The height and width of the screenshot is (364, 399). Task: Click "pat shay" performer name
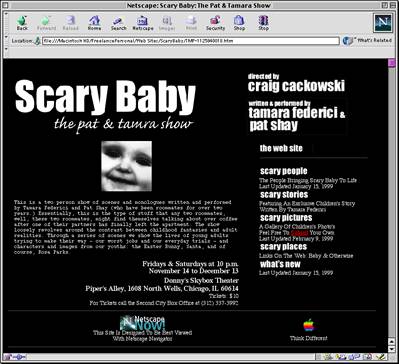[273, 125]
